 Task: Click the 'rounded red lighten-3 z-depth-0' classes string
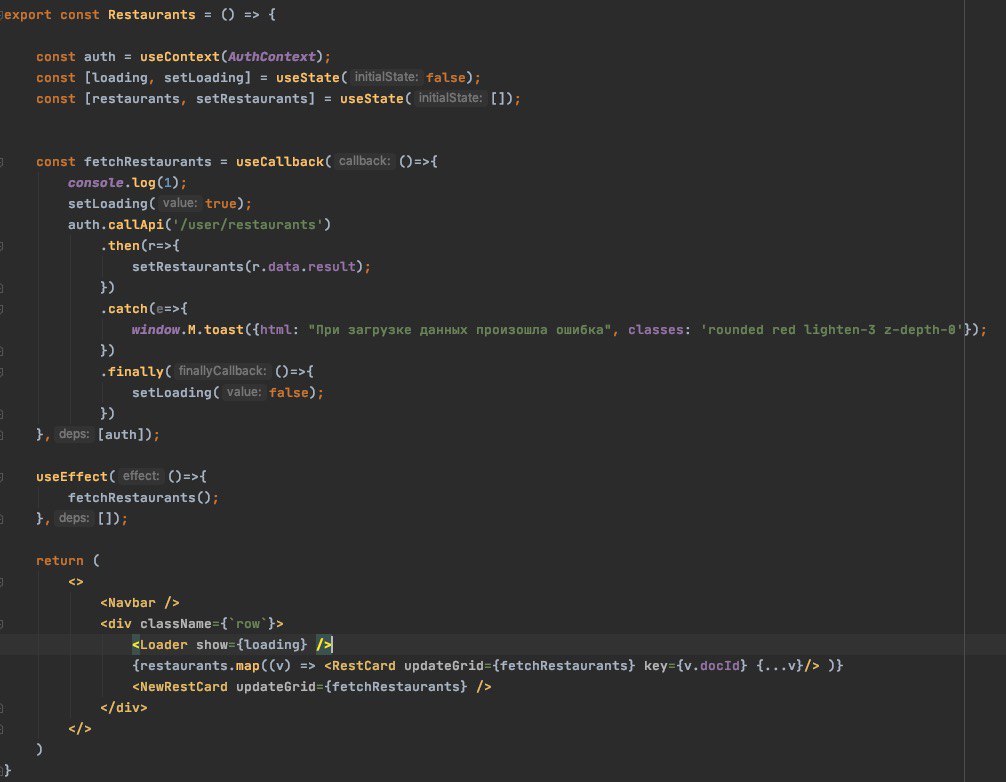pos(832,330)
